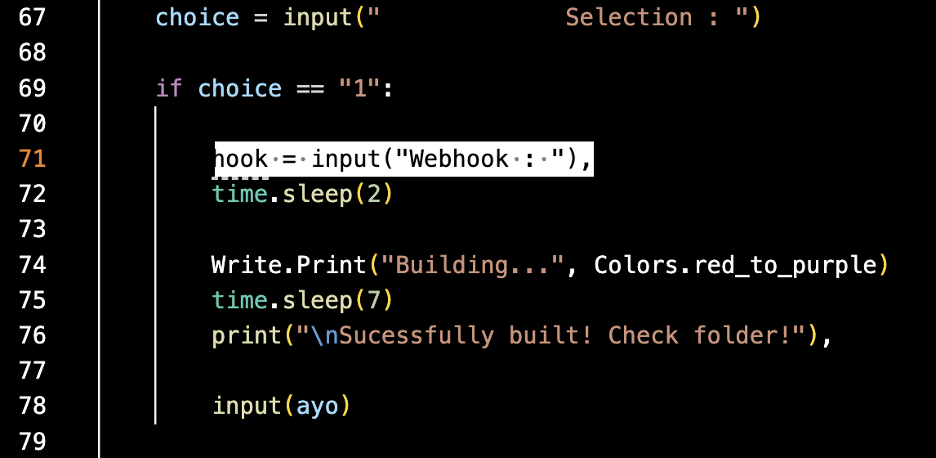Click line number 74 in the gutter
Image resolution: width=936 pixels, height=458 pixels.
33,265
